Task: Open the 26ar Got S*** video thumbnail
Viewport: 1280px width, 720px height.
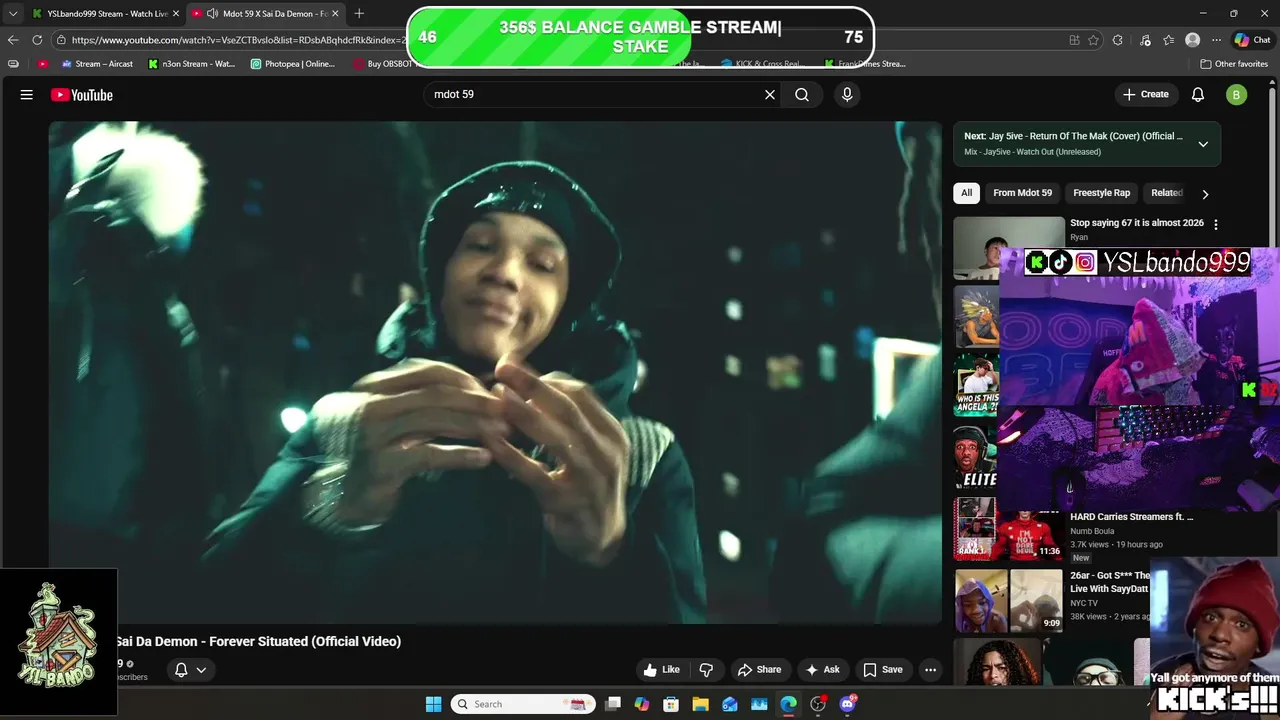Action: [x=1008, y=600]
